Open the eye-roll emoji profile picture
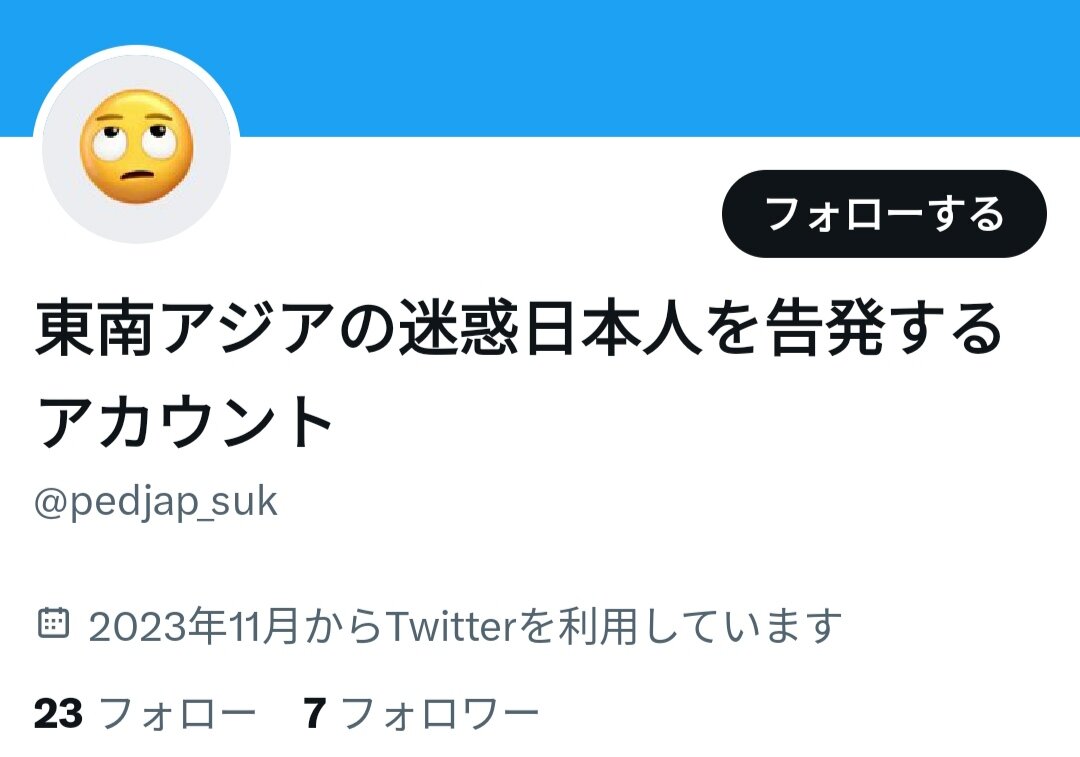The height and width of the screenshot is (757, 1080). [x=136, y=147]
